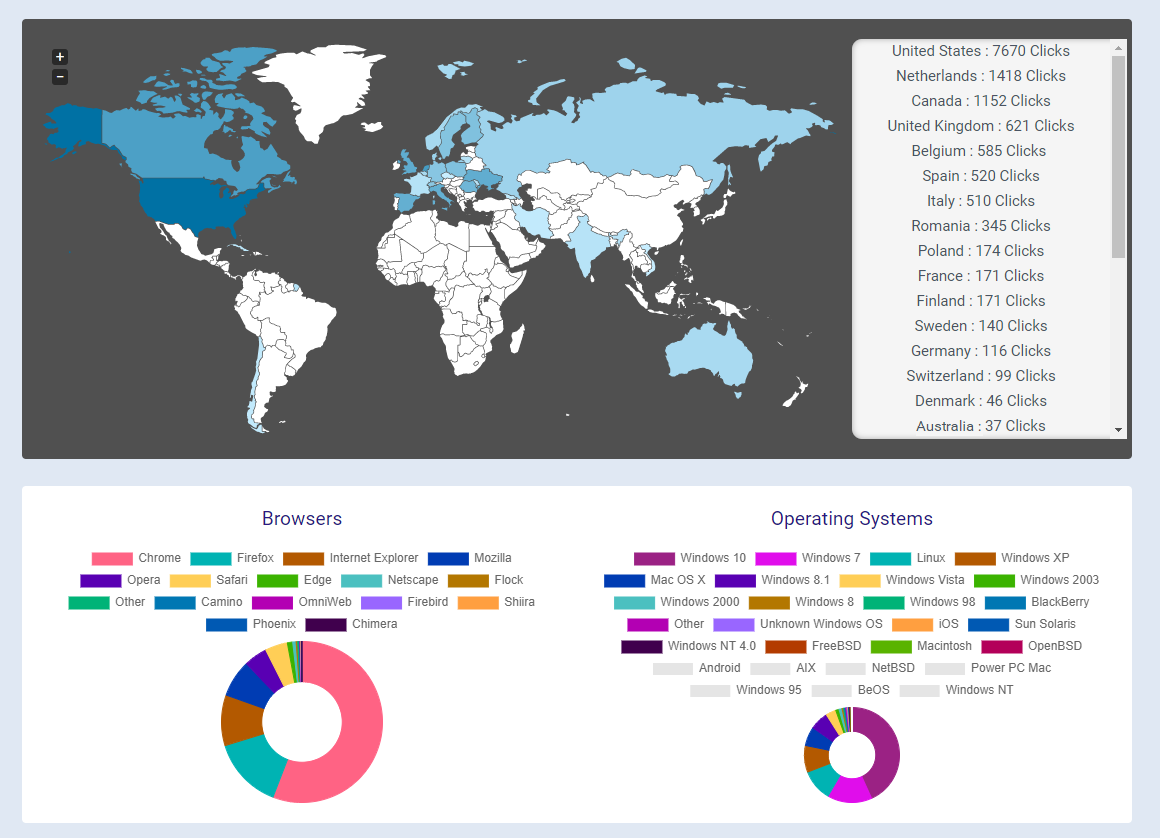This screenshot has height=838, width=1160.
Task: Zoom in on the world map
Action: tap(59, 56)
